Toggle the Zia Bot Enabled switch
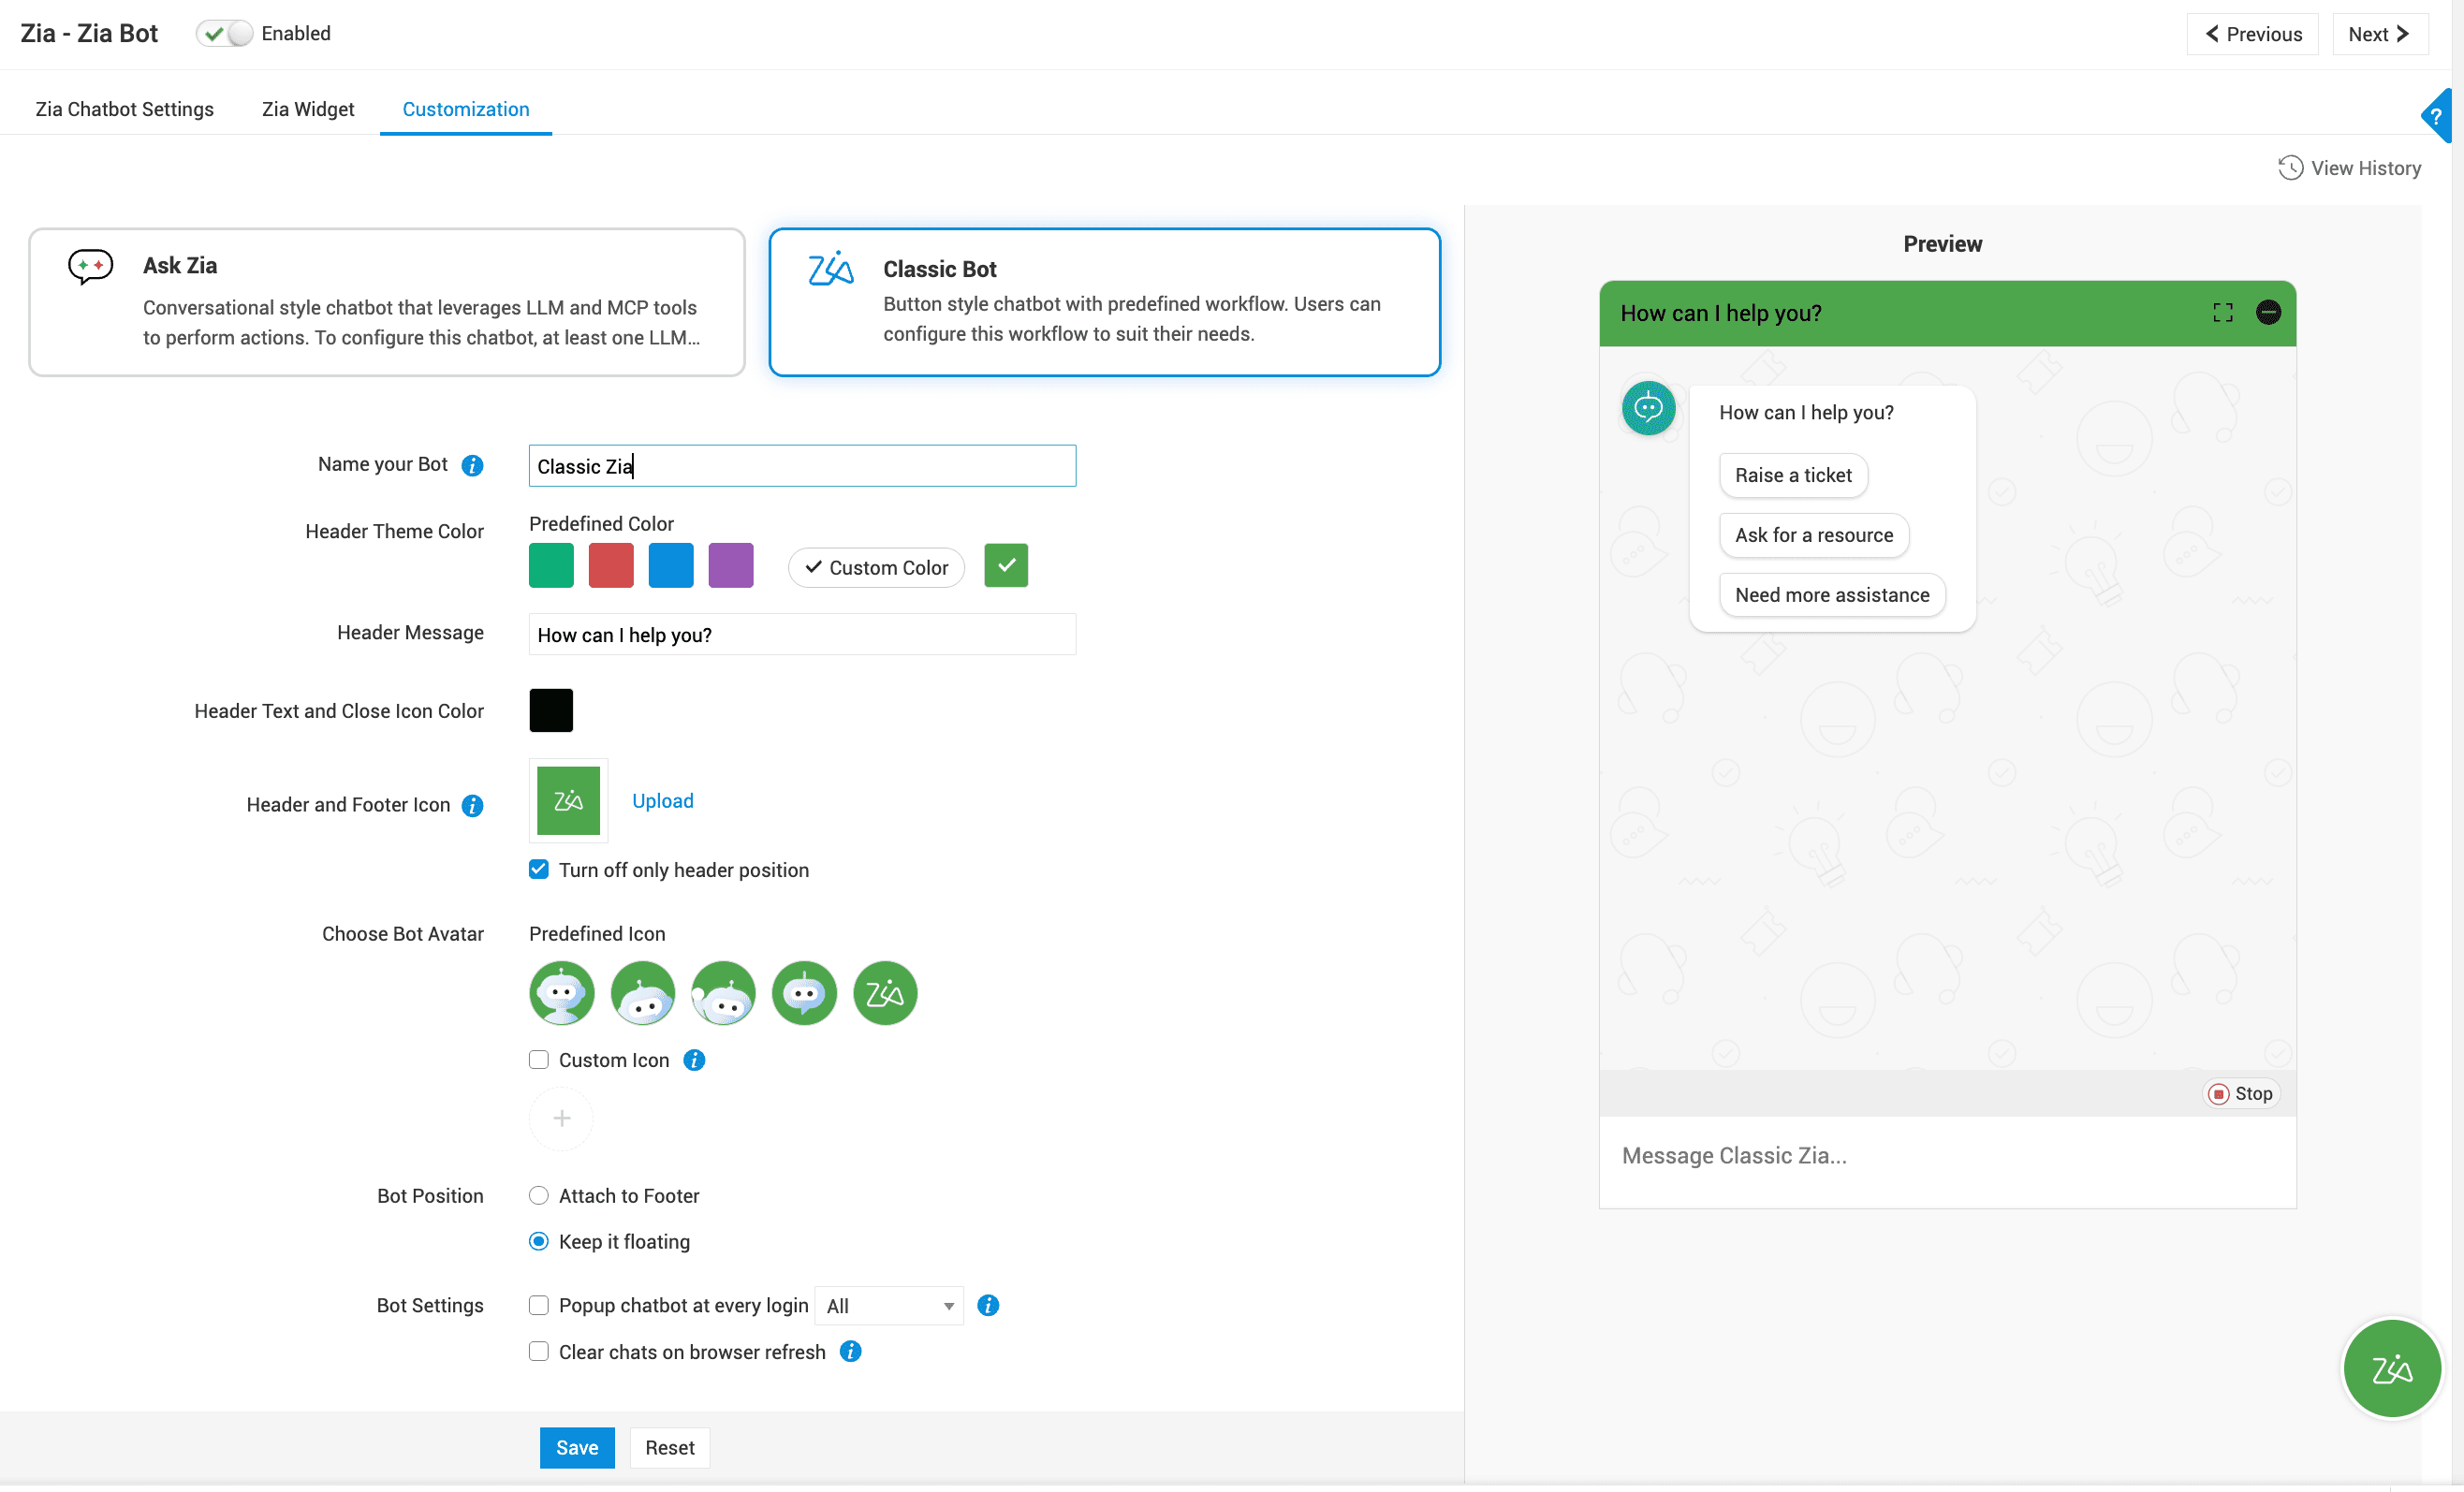The image size is (2464, 1492). click(224, 34)
